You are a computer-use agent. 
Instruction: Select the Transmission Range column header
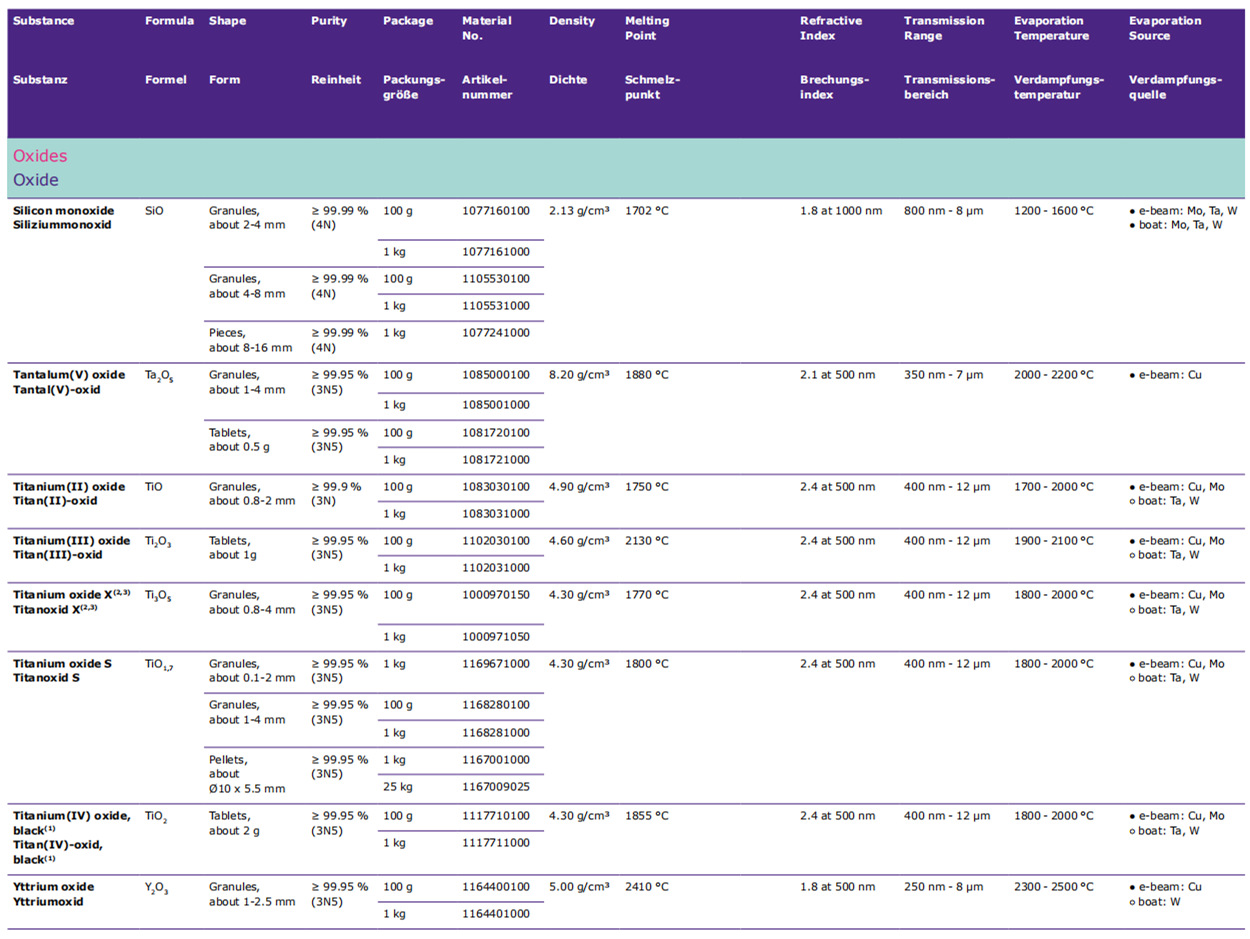tap(943, 28)
